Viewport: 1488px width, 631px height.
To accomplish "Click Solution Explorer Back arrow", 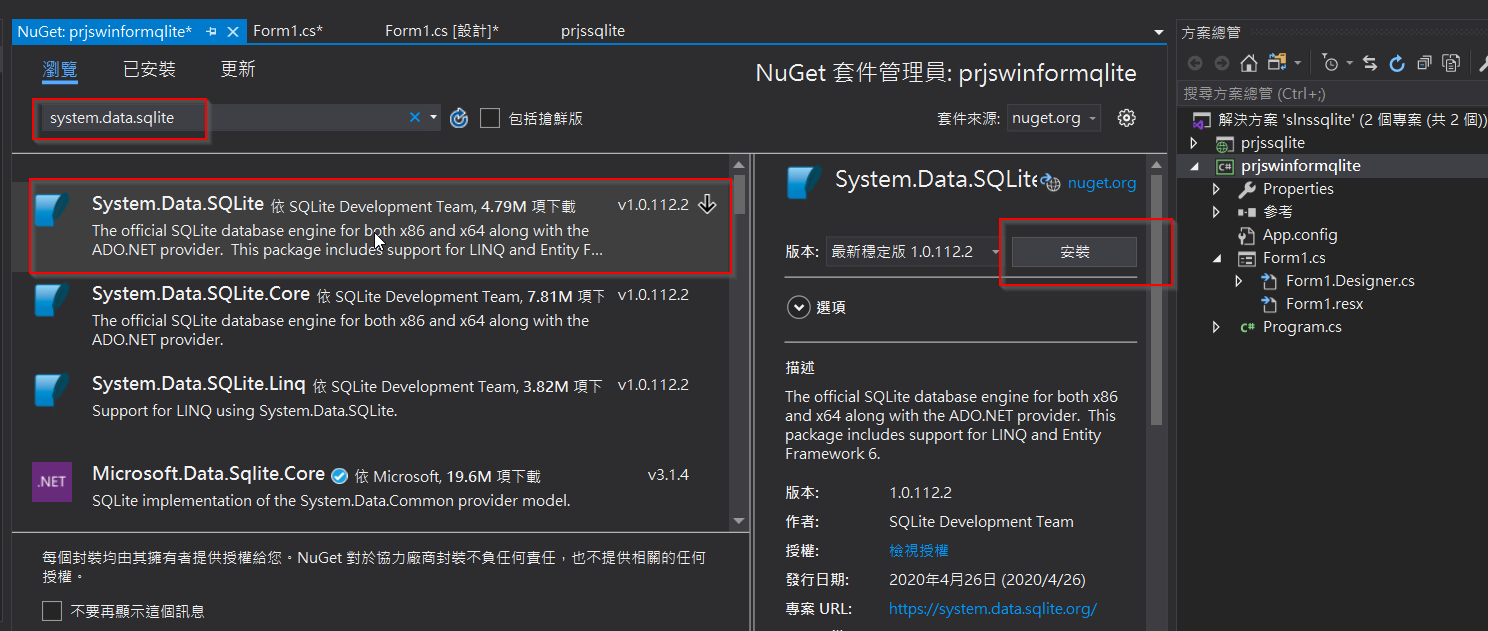I will pos(1194,63).
